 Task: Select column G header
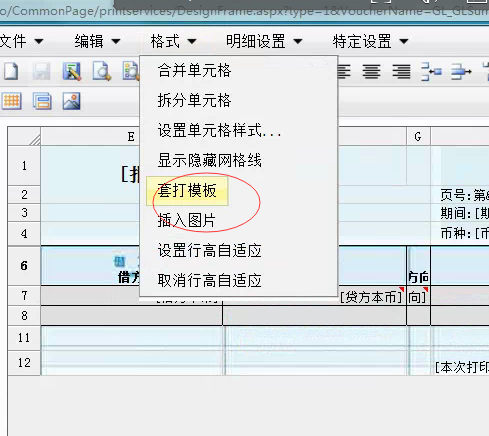pyautogui.click(x=418, y=136)
